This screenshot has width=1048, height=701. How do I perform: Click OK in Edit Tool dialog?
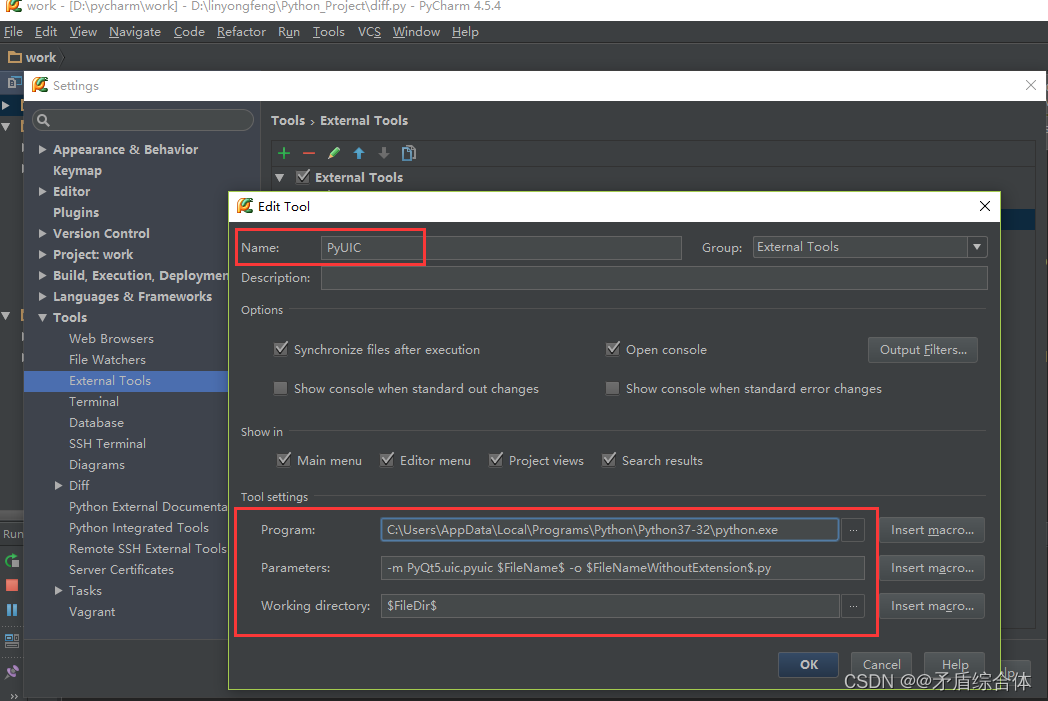pyautogui.click(x=809, y=664)
